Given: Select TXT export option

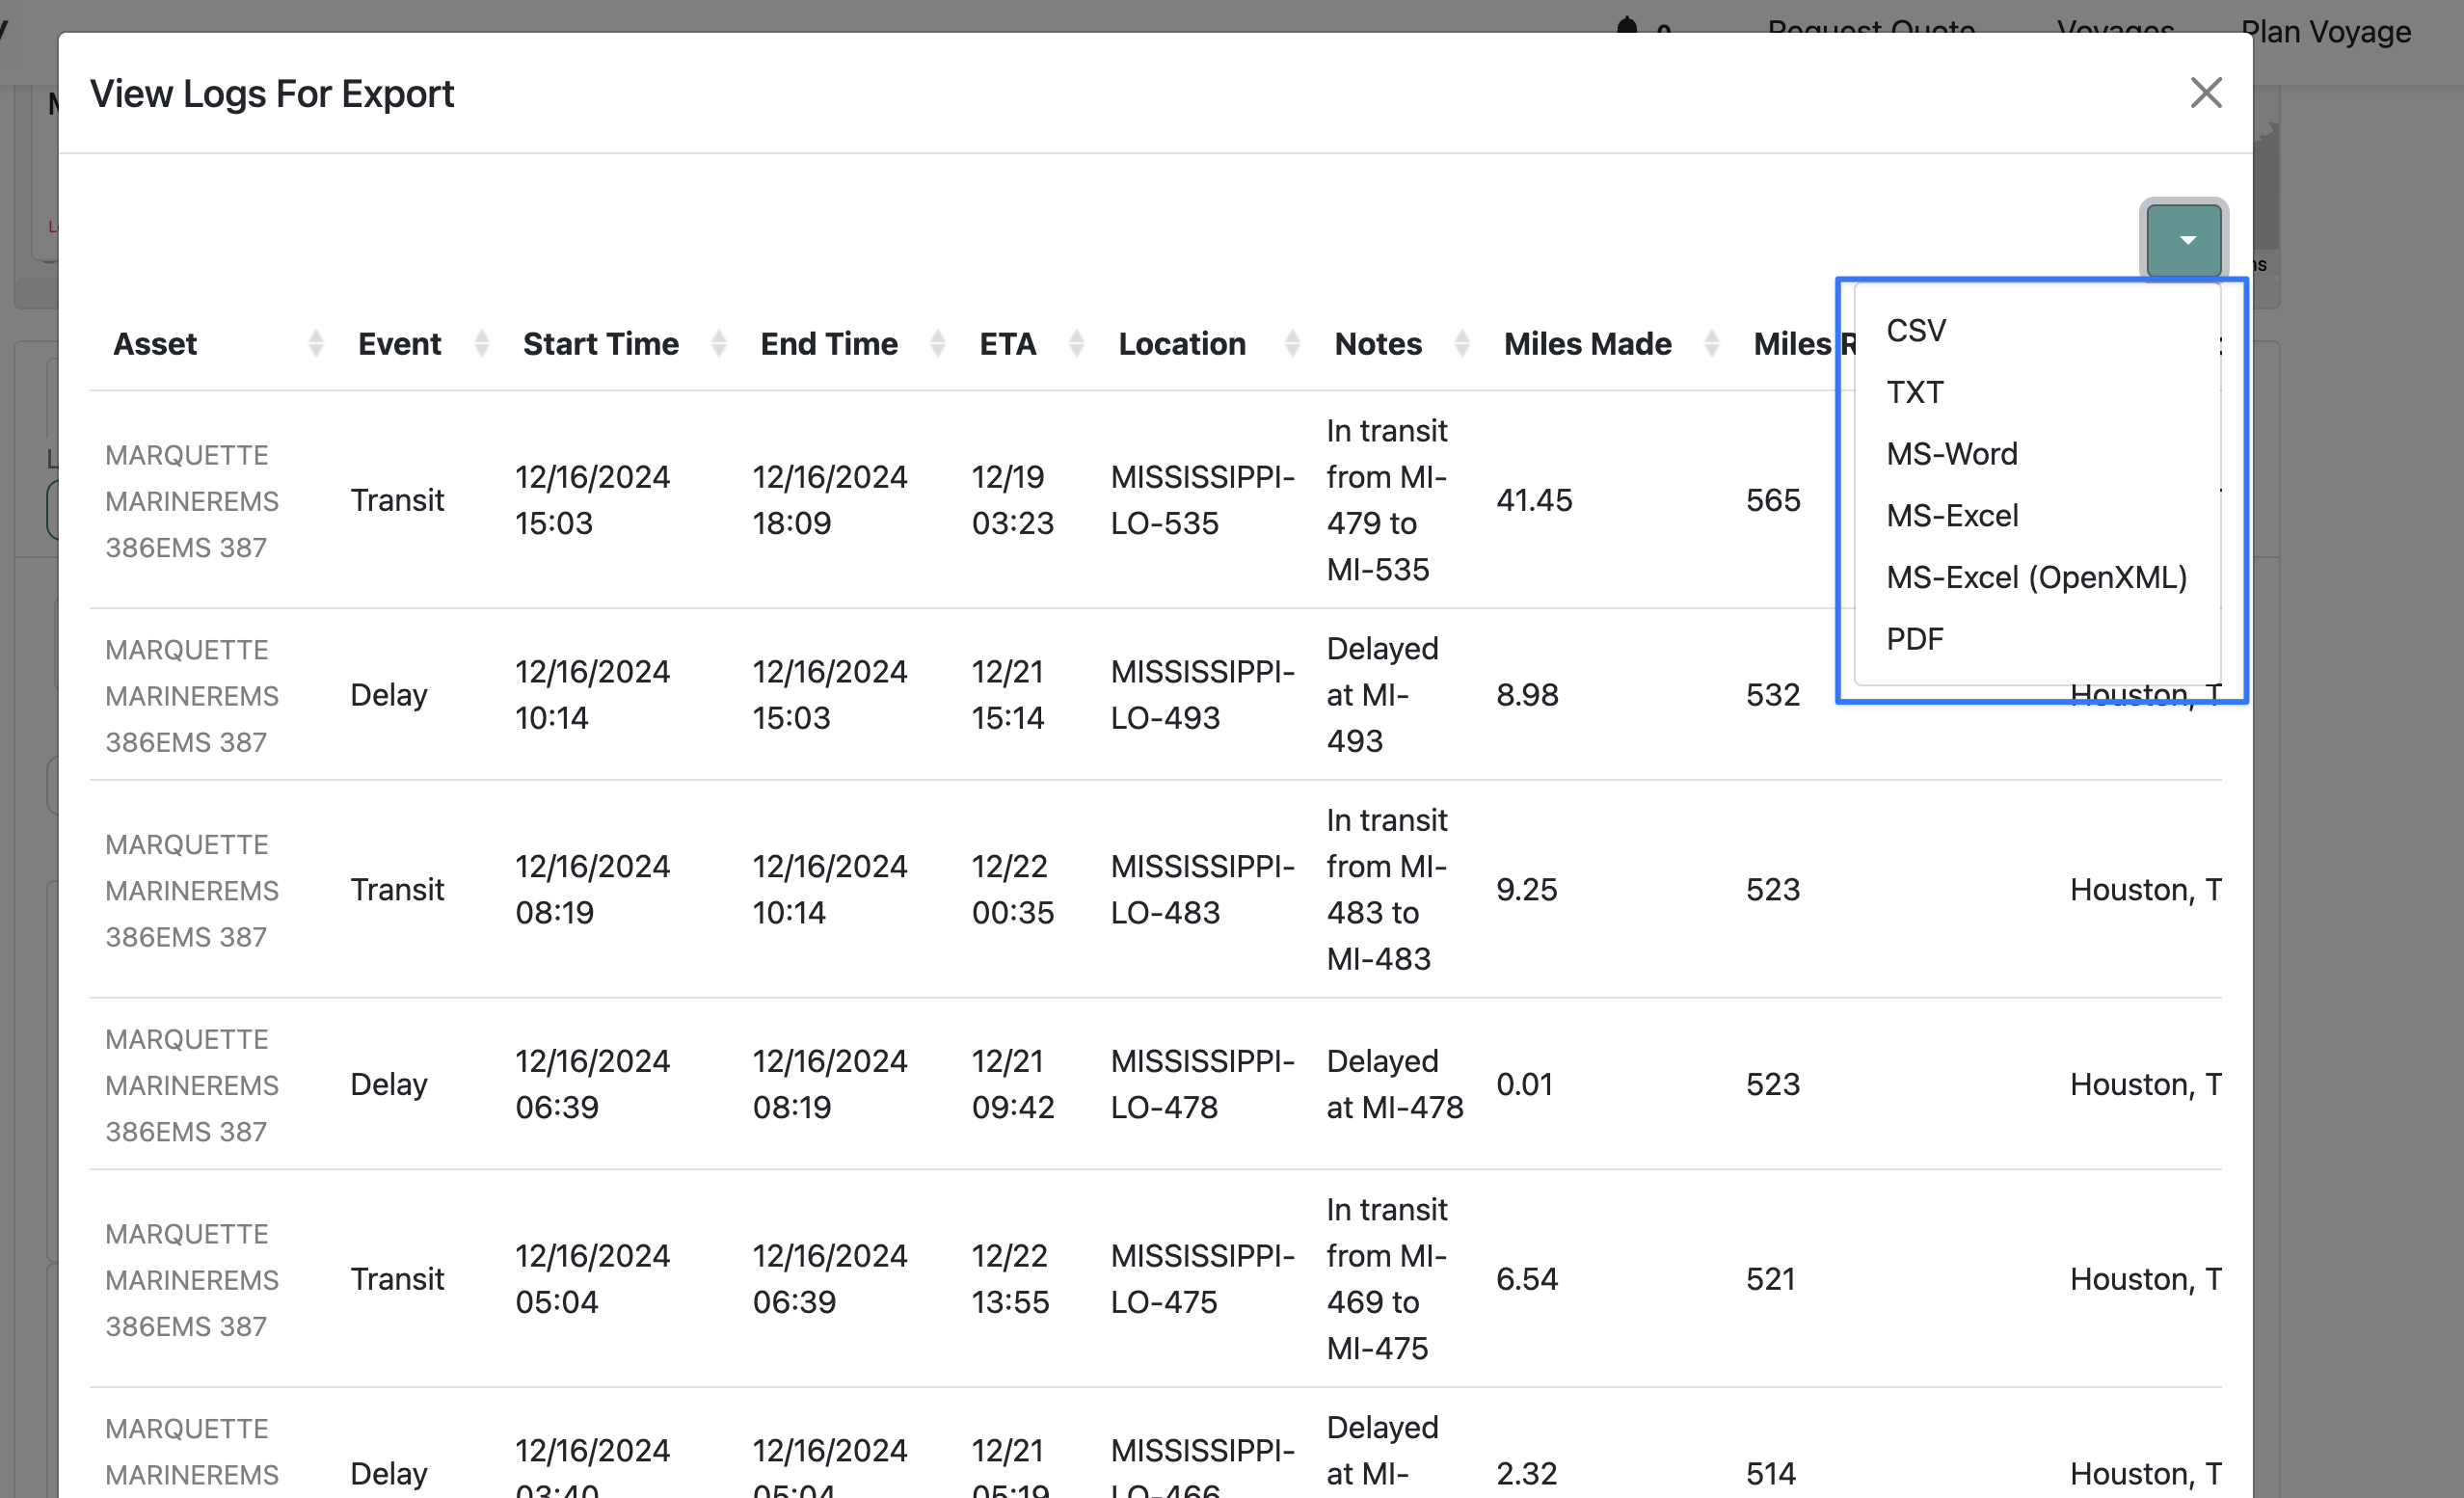Looking at the screenshot, I should coord(1914,392).
